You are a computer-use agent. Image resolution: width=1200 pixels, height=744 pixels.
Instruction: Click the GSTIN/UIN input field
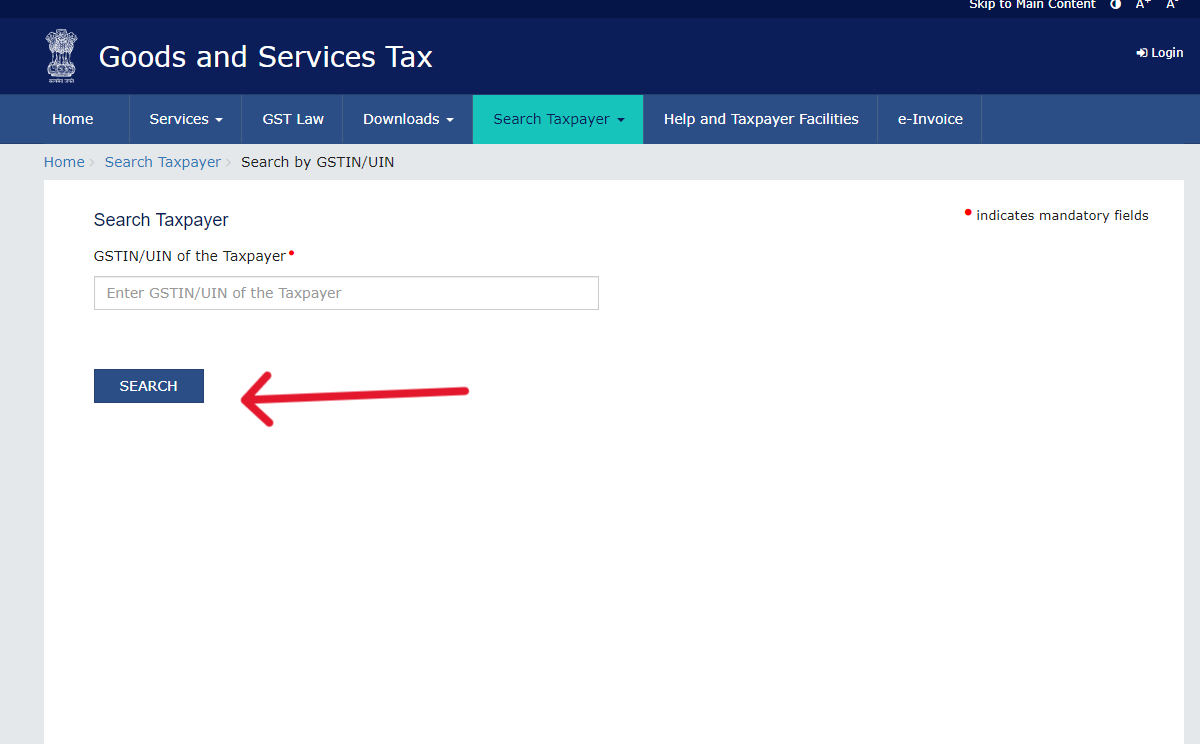[x=345, y=292]
